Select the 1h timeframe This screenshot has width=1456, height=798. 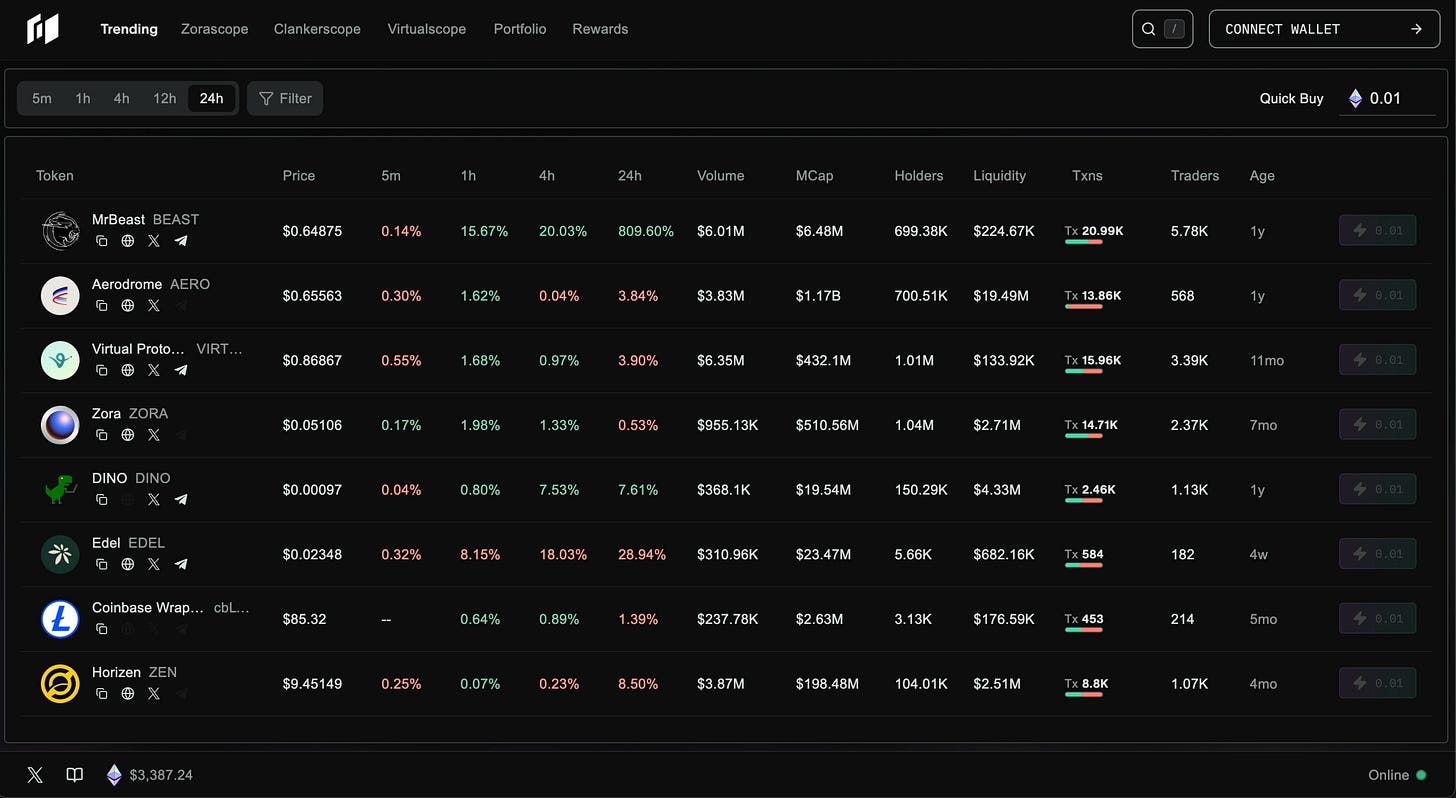[x=83, y=98]
